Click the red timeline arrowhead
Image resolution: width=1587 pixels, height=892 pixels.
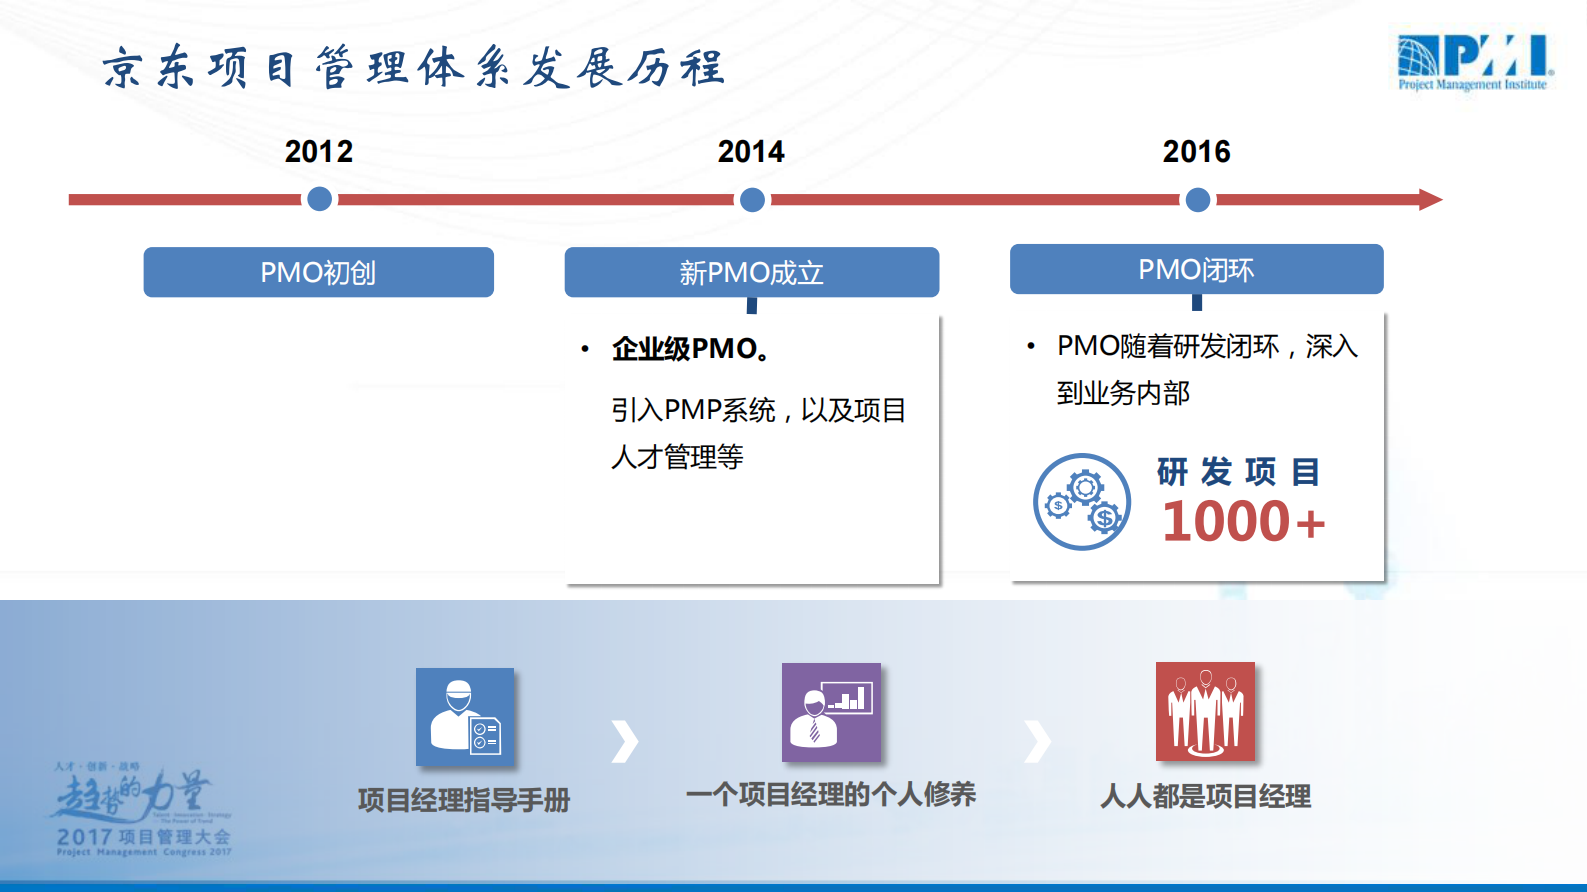[1430, 200]
